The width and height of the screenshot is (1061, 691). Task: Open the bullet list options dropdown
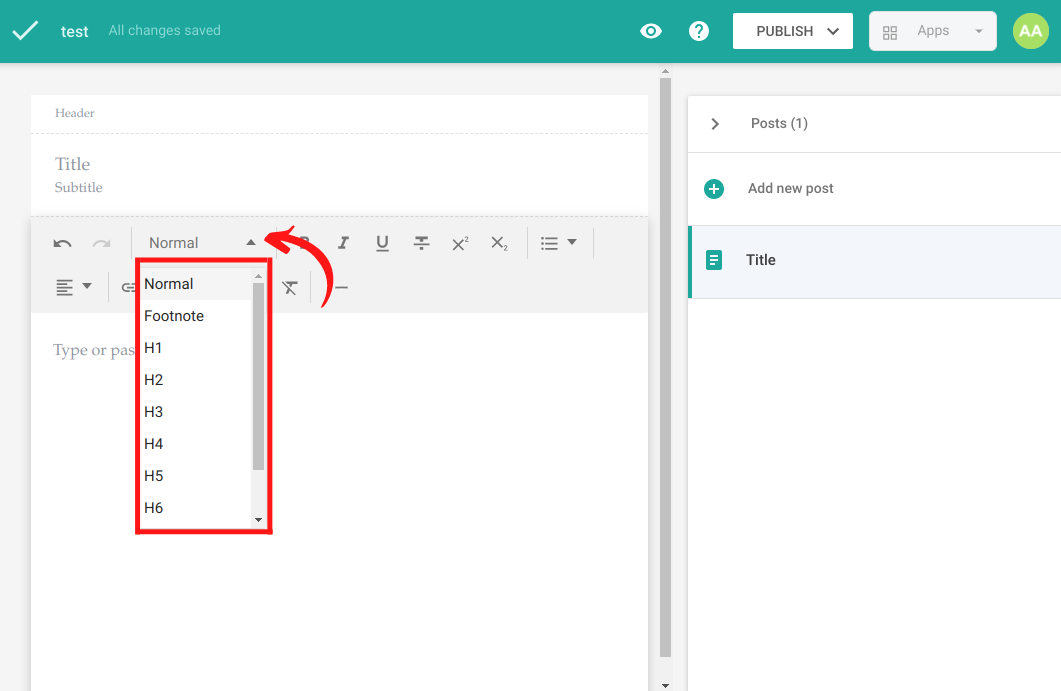point(559,243)
